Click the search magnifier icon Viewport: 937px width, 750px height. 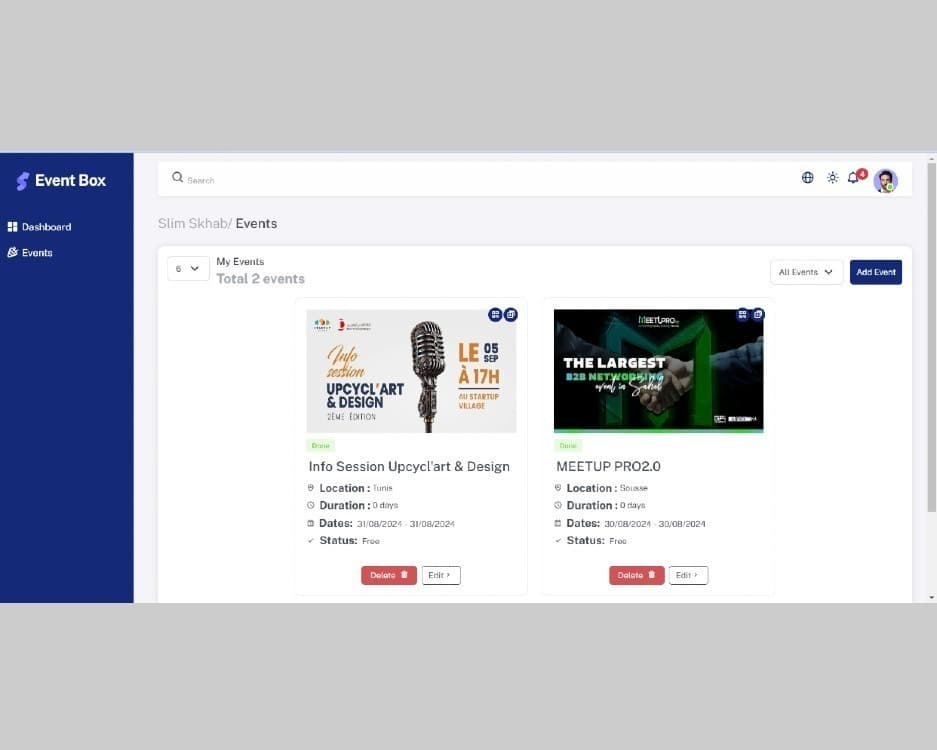click(177, 178)
